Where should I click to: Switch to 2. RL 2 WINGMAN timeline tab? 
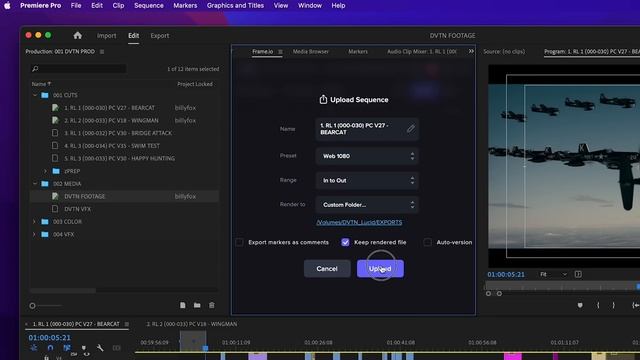191,324
